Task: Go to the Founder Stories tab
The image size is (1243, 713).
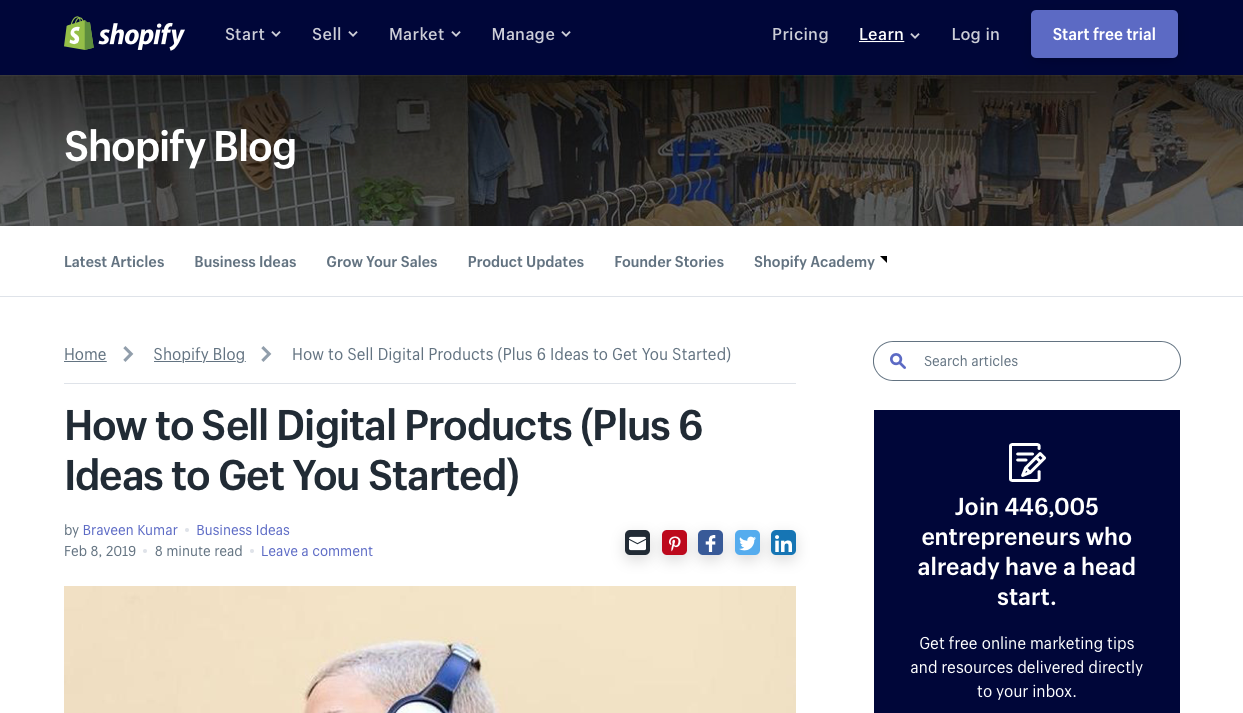Action: [669, 262]
